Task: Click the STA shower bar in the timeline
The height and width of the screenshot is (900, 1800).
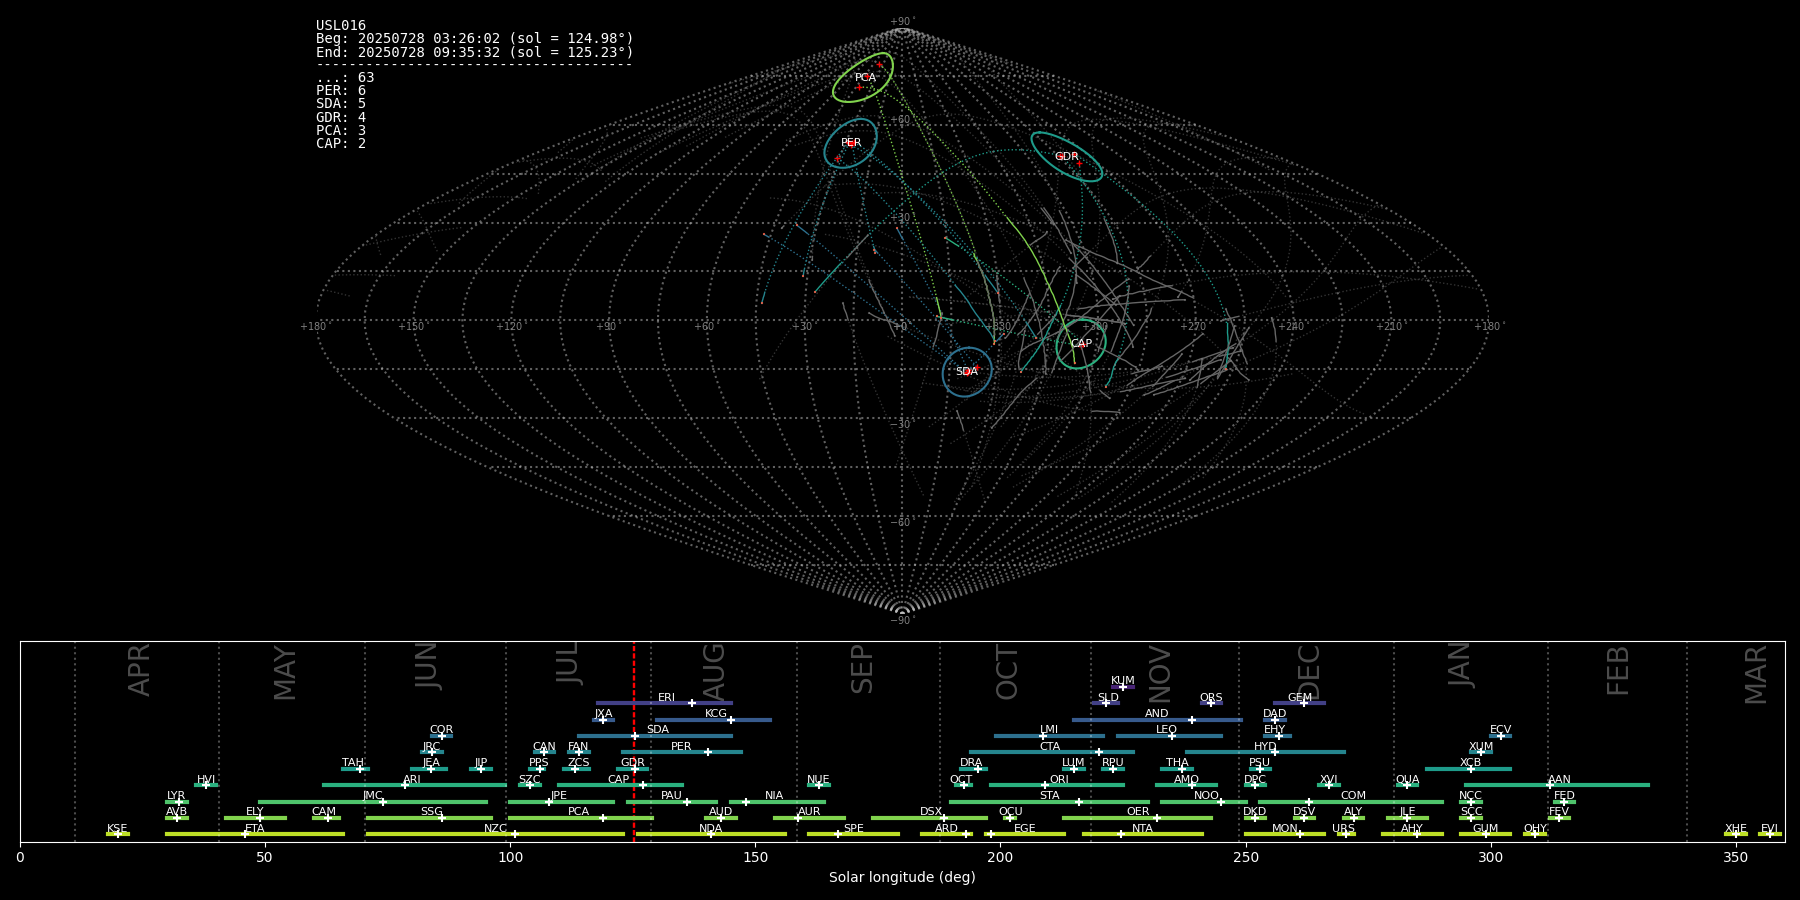Action: (1049, 802)
